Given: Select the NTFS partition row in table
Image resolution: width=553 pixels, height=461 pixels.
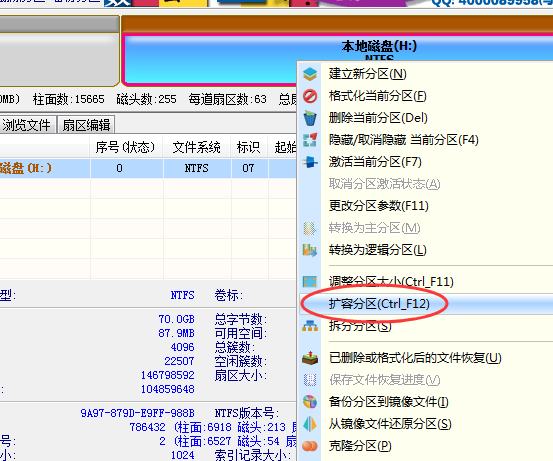Looking at the screenshot, I should click(148, 168).
